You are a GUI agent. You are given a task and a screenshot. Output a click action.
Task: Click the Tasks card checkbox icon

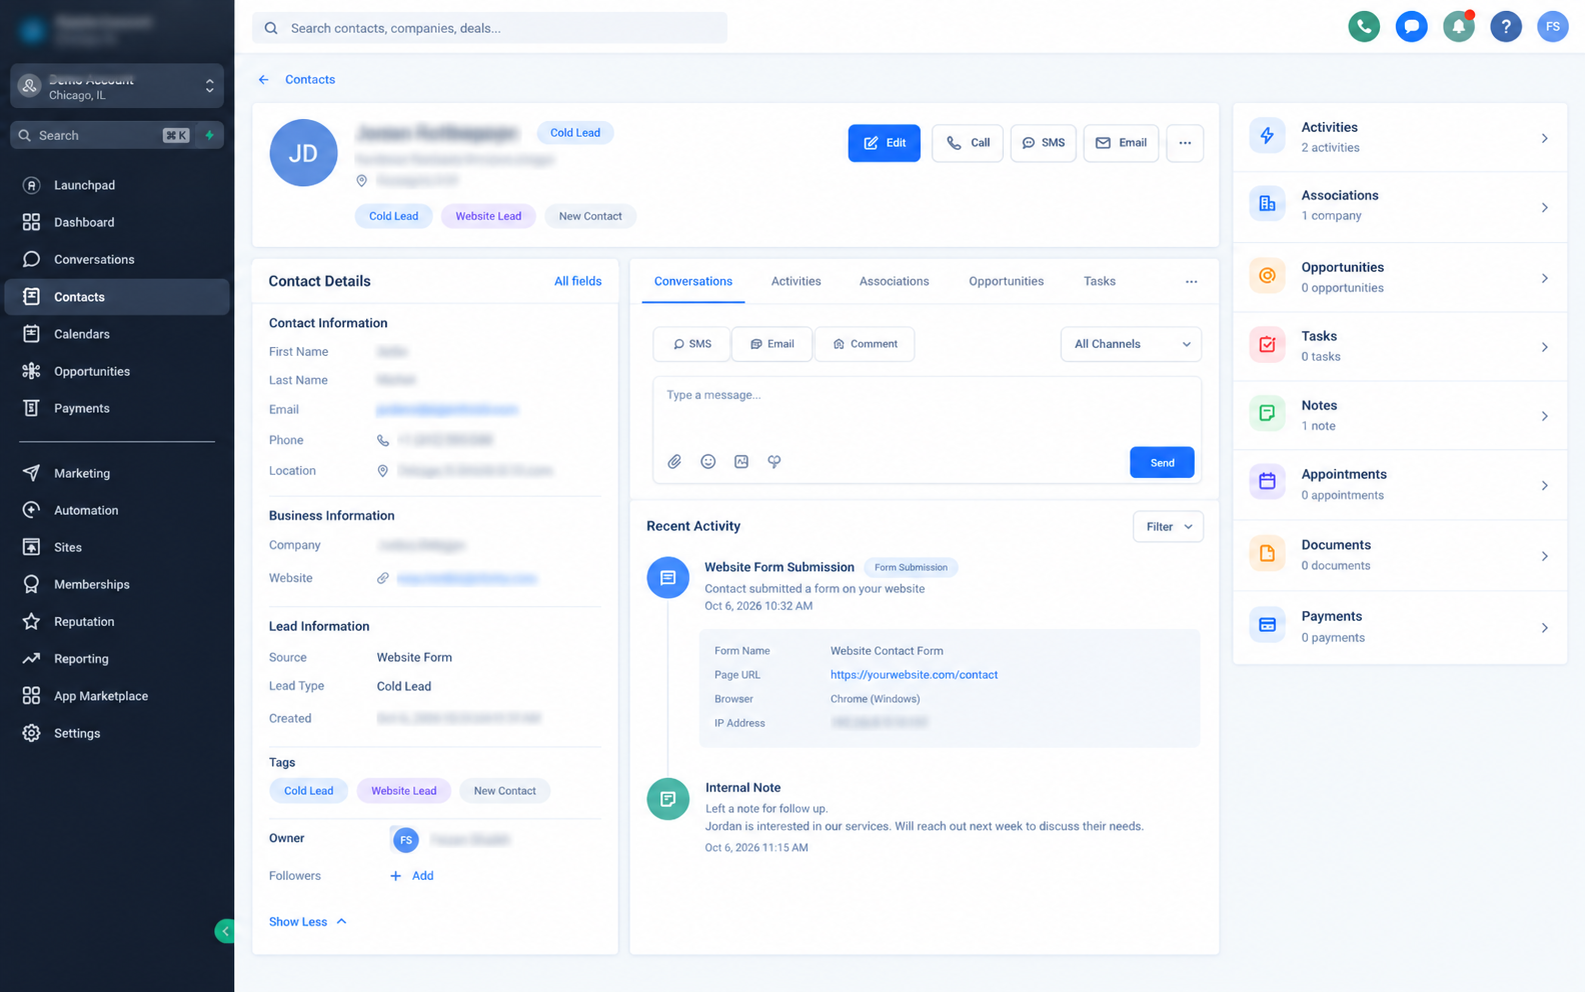click(x=1267, y=345)
